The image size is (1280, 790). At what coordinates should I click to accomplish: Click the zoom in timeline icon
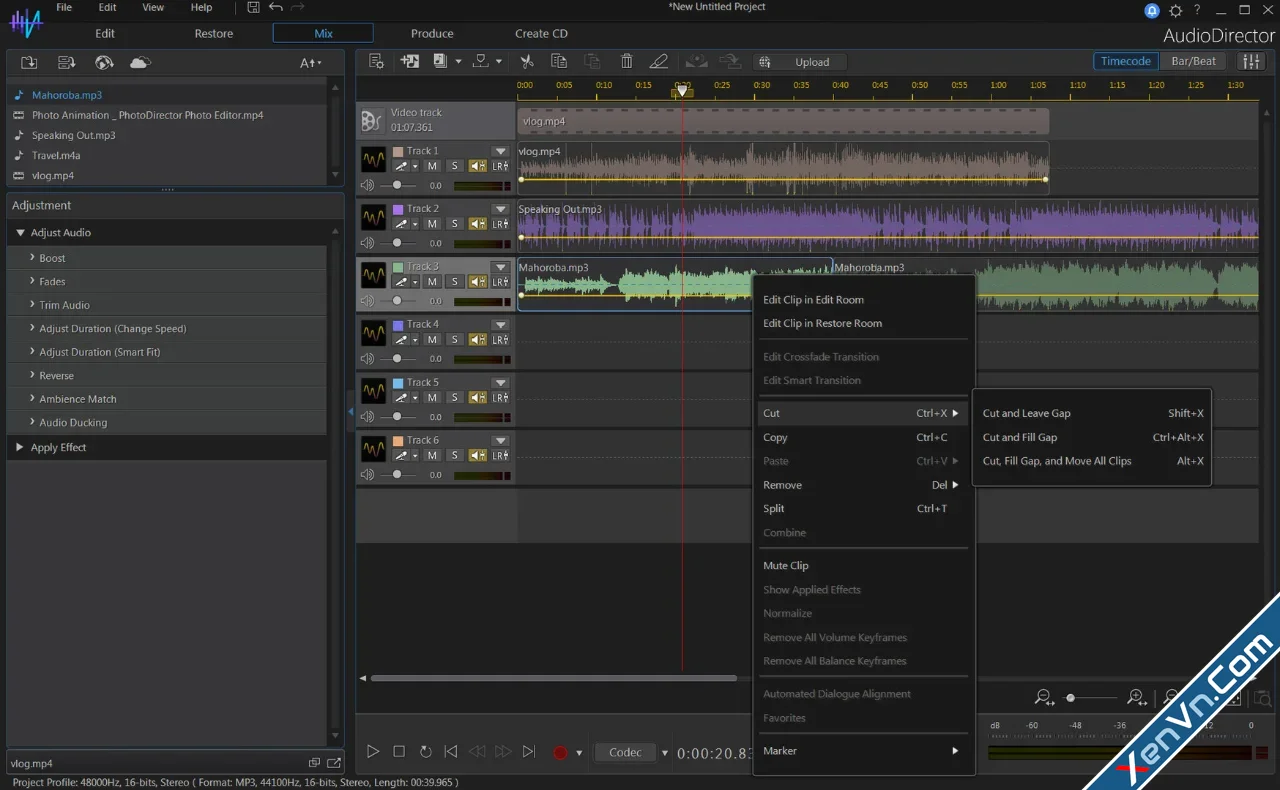[x=1137, y=698]
